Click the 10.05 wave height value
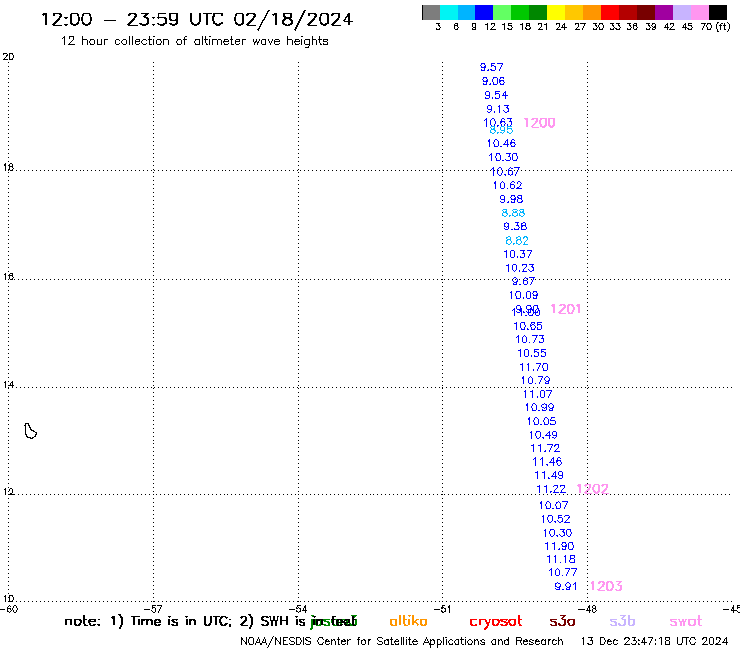740x650 pixels. click(x=541, y=422)
